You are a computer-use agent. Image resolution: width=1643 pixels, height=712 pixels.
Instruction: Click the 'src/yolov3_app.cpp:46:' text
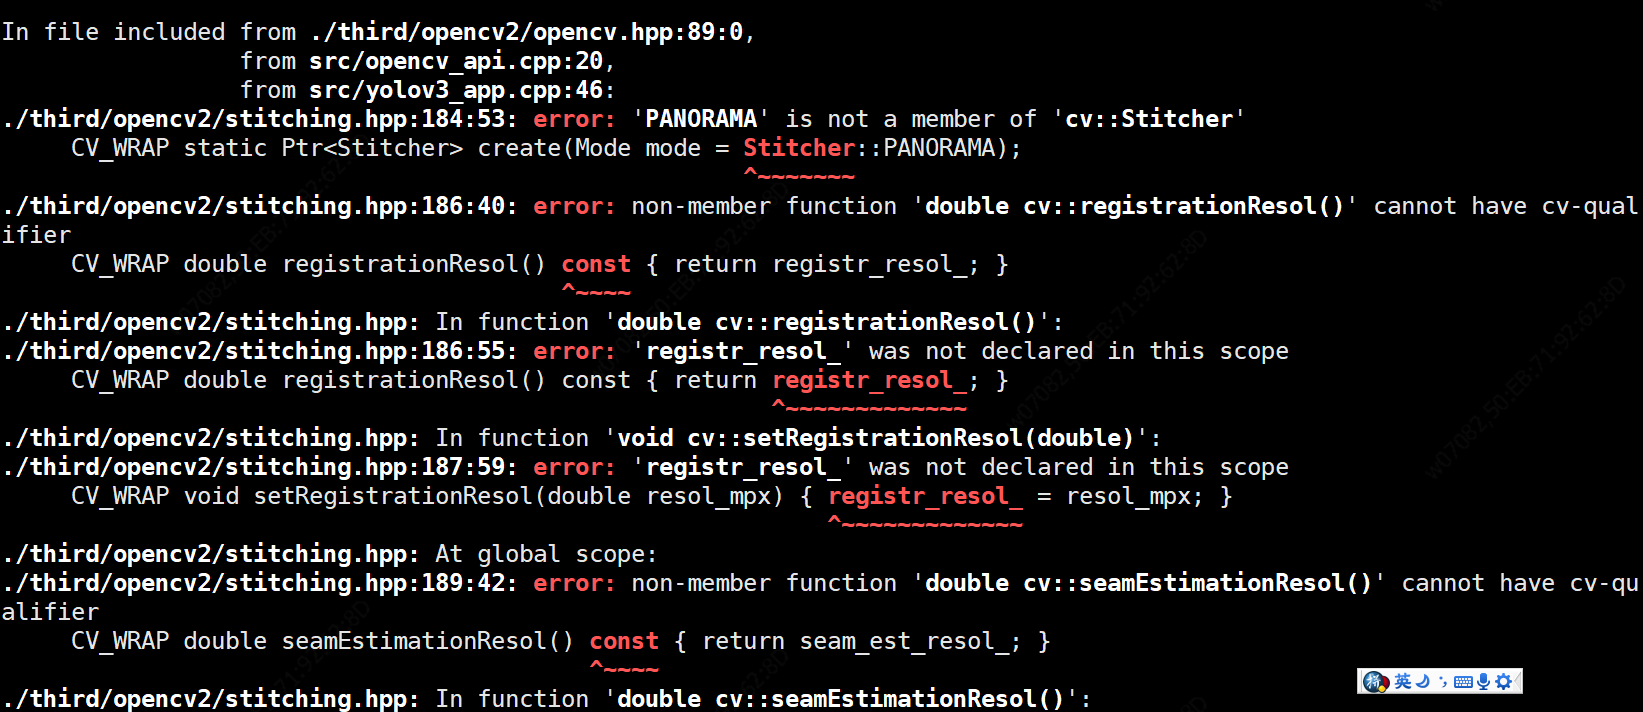462,90
